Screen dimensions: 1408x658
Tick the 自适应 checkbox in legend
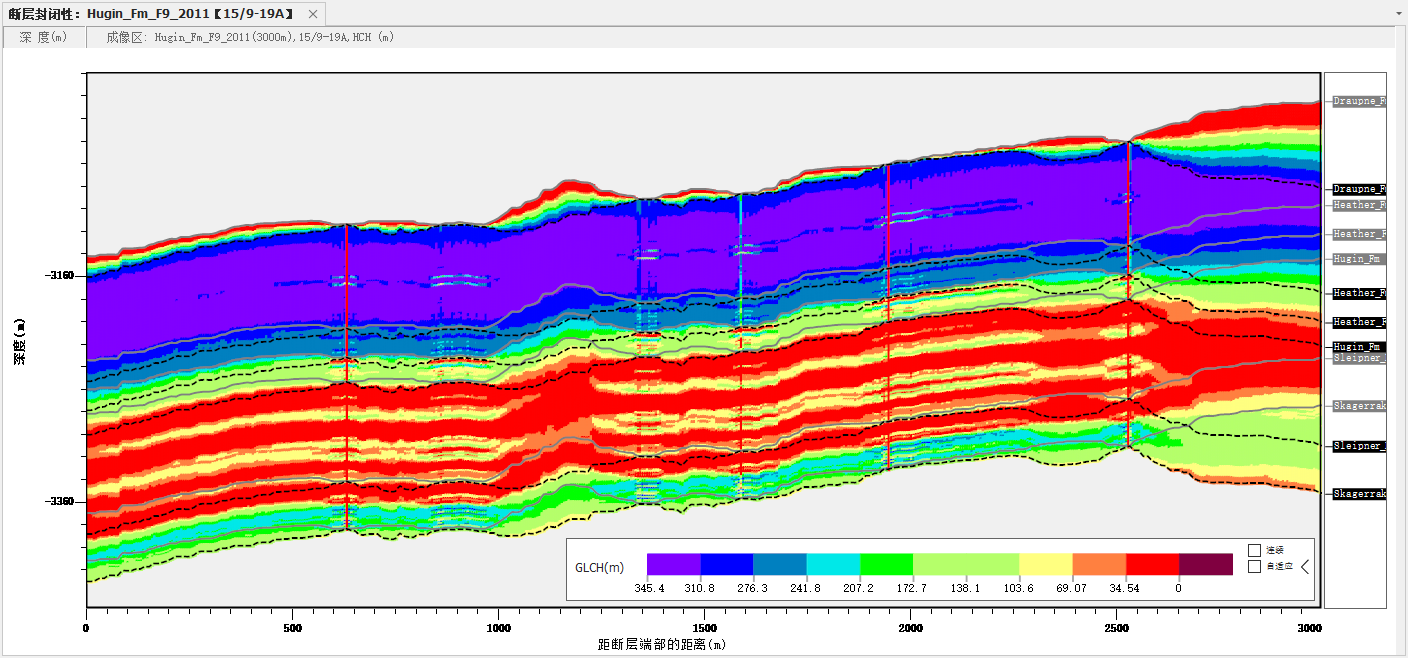tap(1254, 567)
